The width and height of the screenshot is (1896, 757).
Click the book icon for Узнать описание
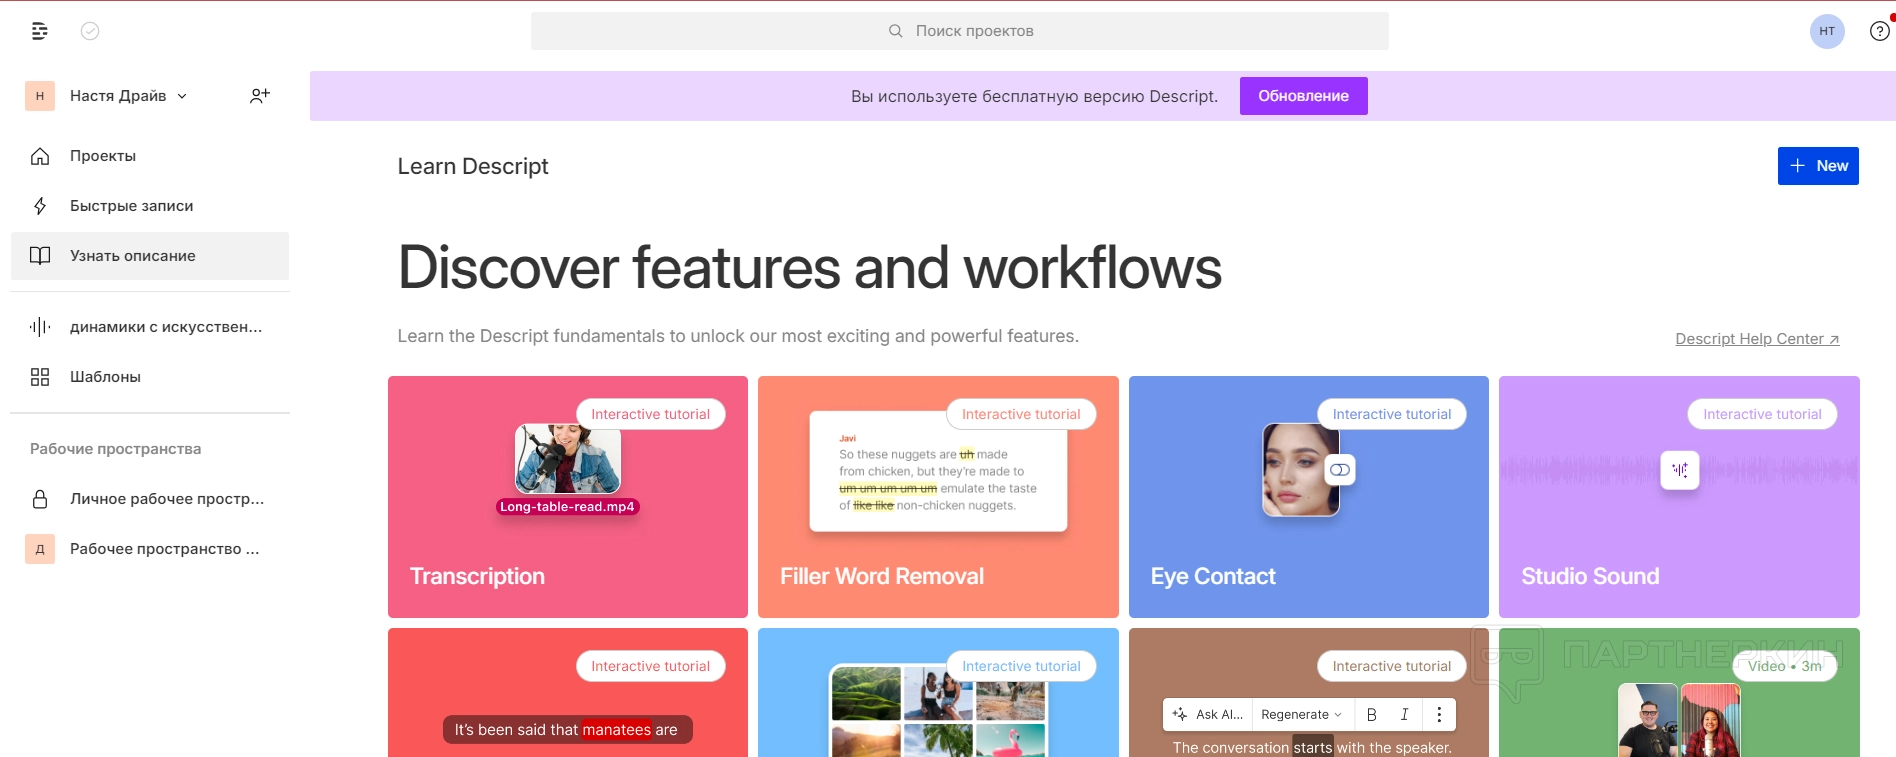(x=40, y=256)
